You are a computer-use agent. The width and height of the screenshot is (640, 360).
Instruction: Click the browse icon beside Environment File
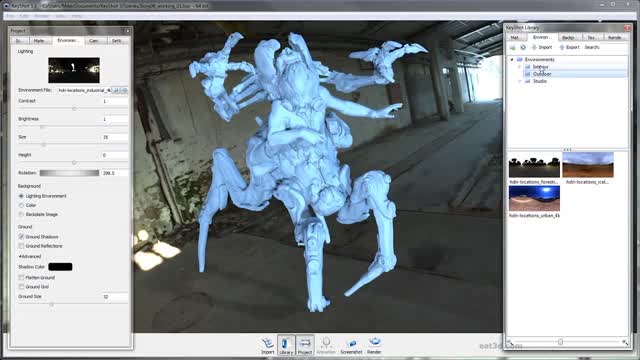coord(116,90)
